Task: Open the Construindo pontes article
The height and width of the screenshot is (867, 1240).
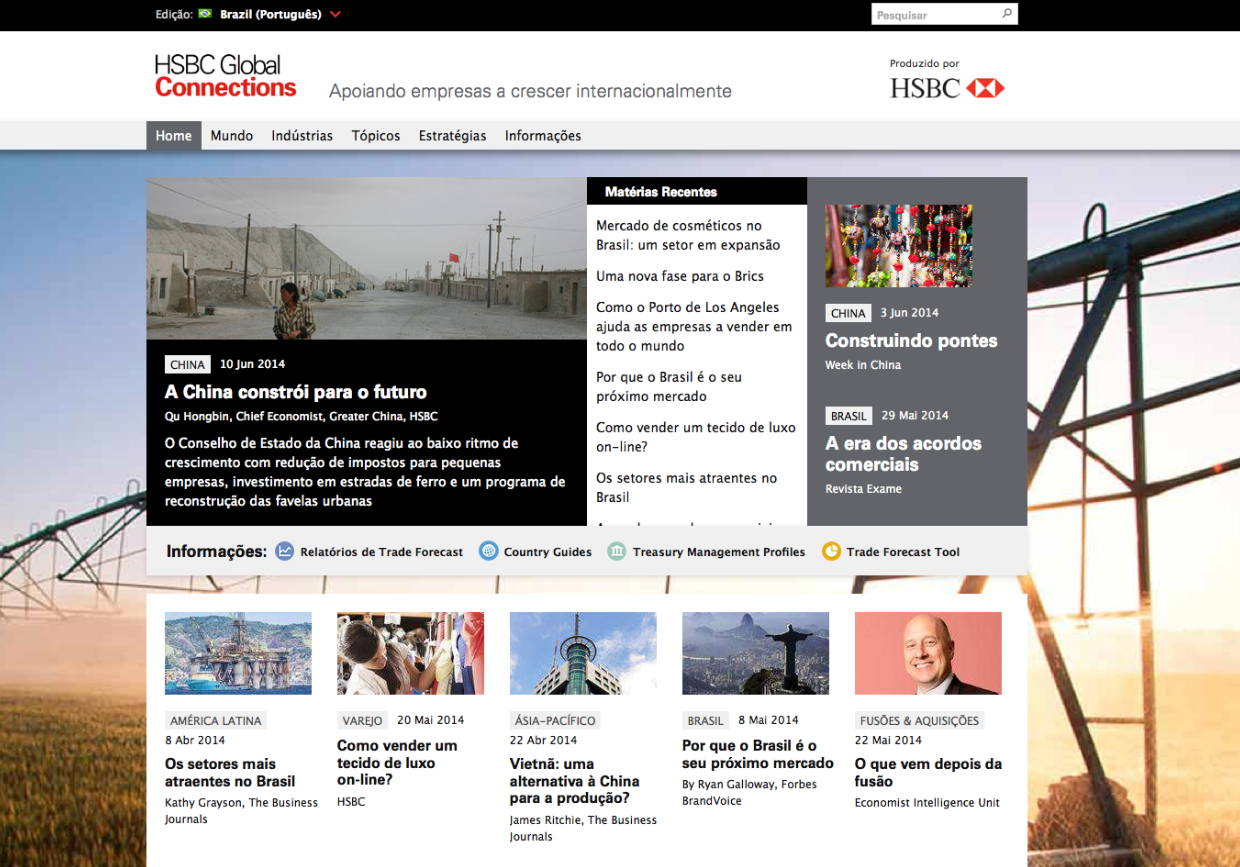Action: 911,341
